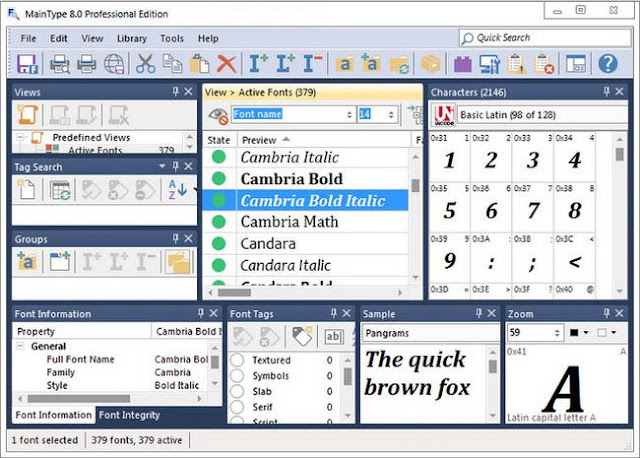The height and width of the screenshot is (458, 640).
Task: Click the Uninstall font (I-) icon
Action: click(x=313, y=64)
